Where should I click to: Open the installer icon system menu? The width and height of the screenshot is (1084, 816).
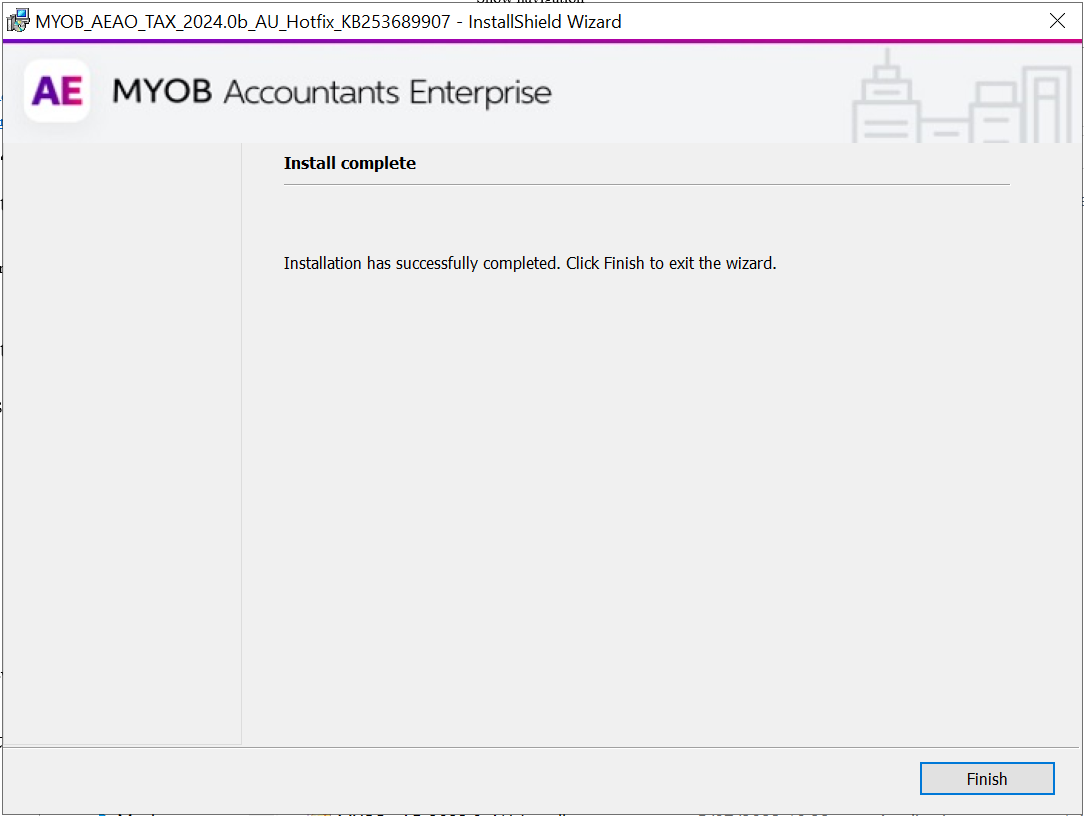coord(18,21)
